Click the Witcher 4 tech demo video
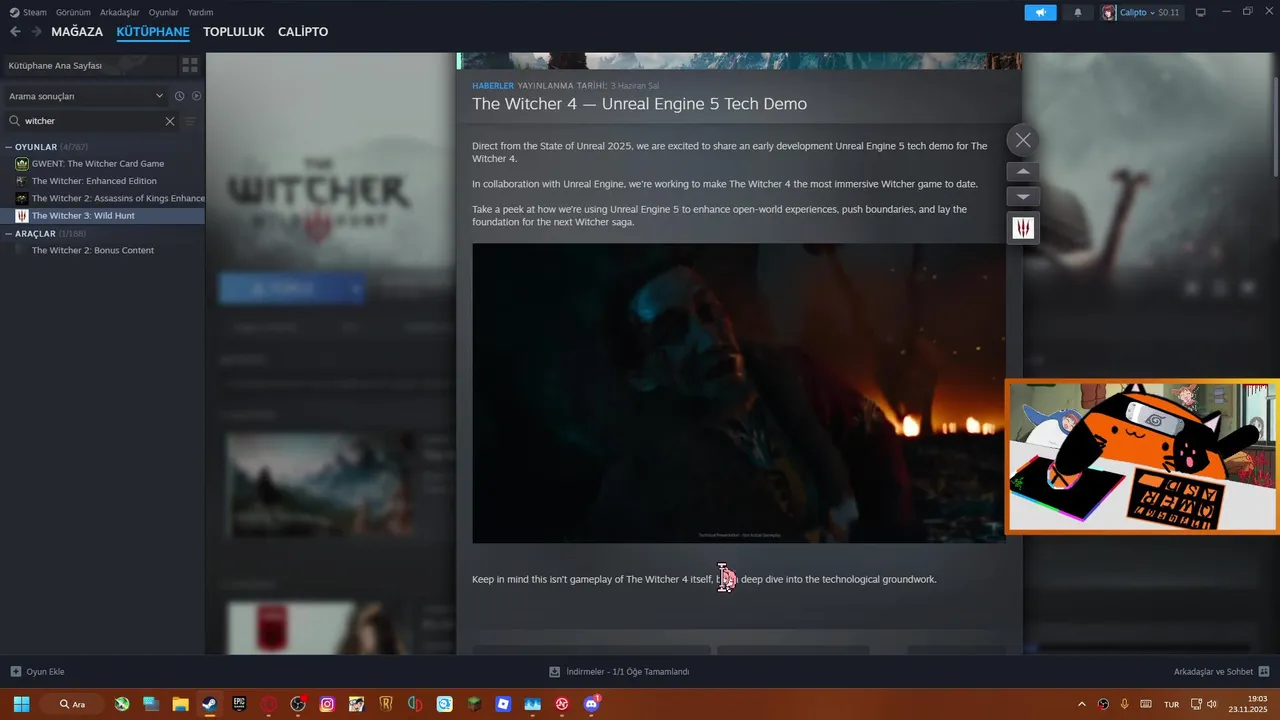This screenshot has width=1280, height=720. 739,393
